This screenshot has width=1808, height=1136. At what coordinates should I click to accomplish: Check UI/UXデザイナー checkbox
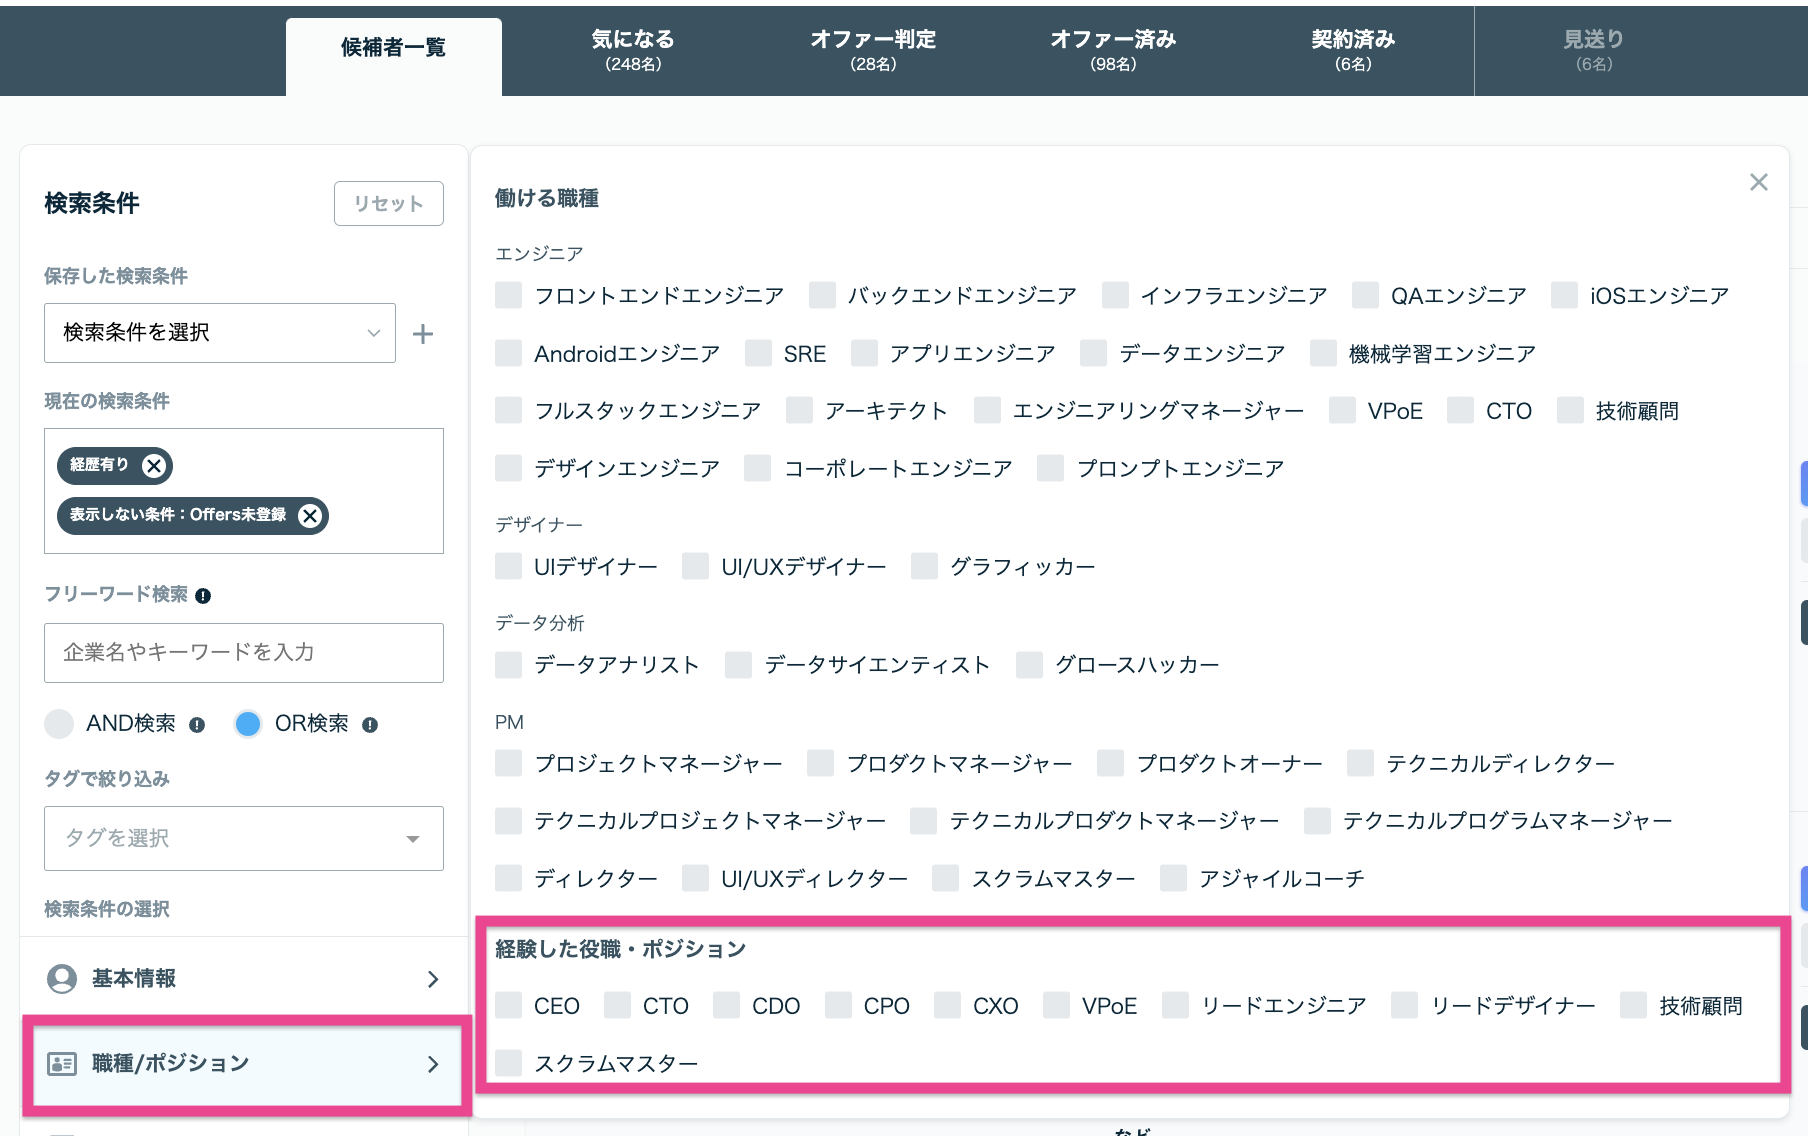pos(696,566)
